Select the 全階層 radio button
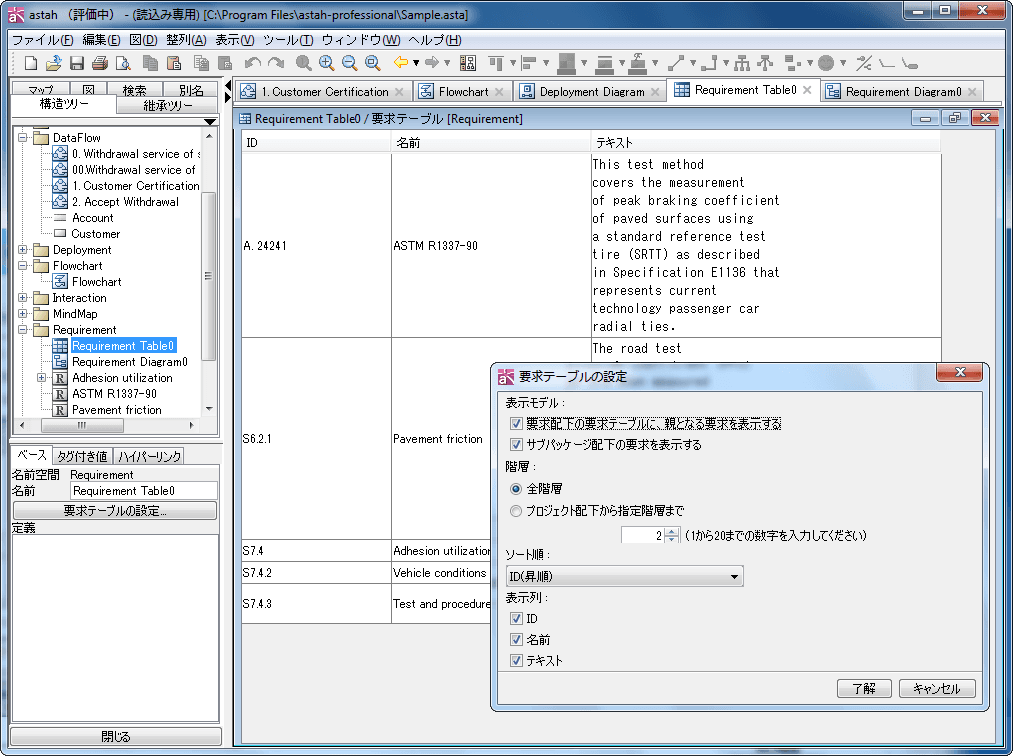 516,489
